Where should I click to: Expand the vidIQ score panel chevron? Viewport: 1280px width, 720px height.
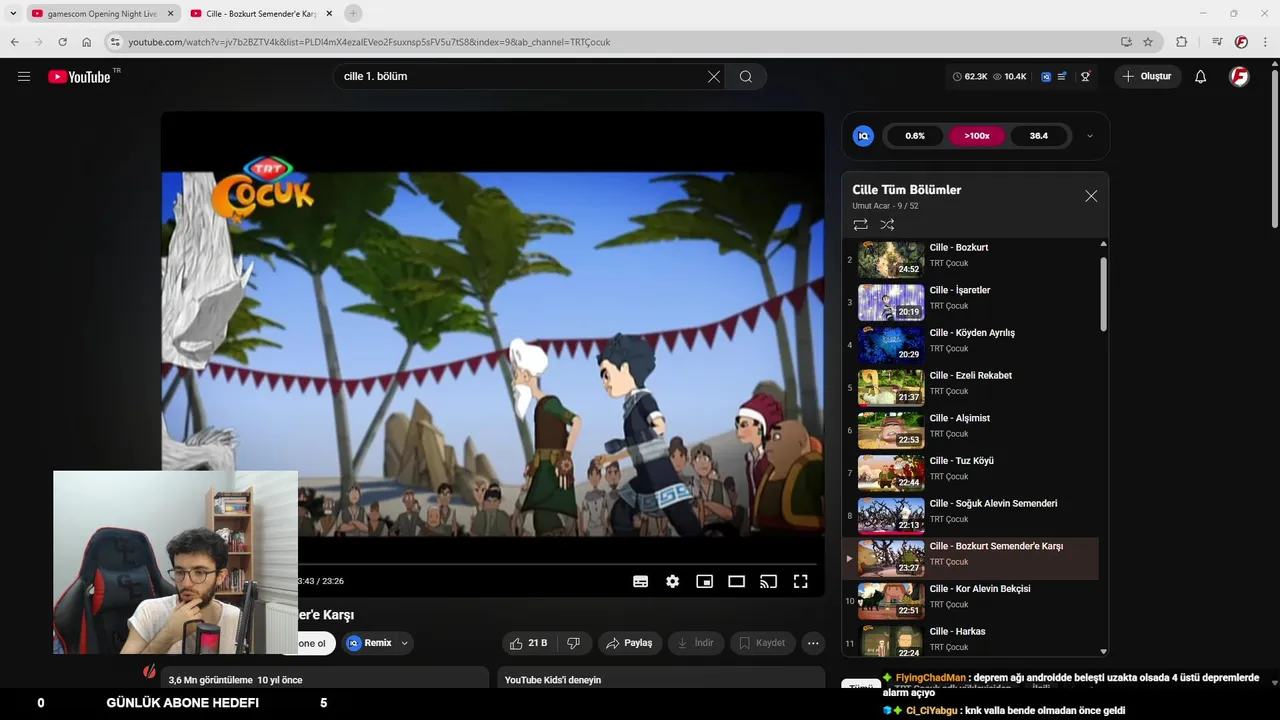[x=1090, y=136]
